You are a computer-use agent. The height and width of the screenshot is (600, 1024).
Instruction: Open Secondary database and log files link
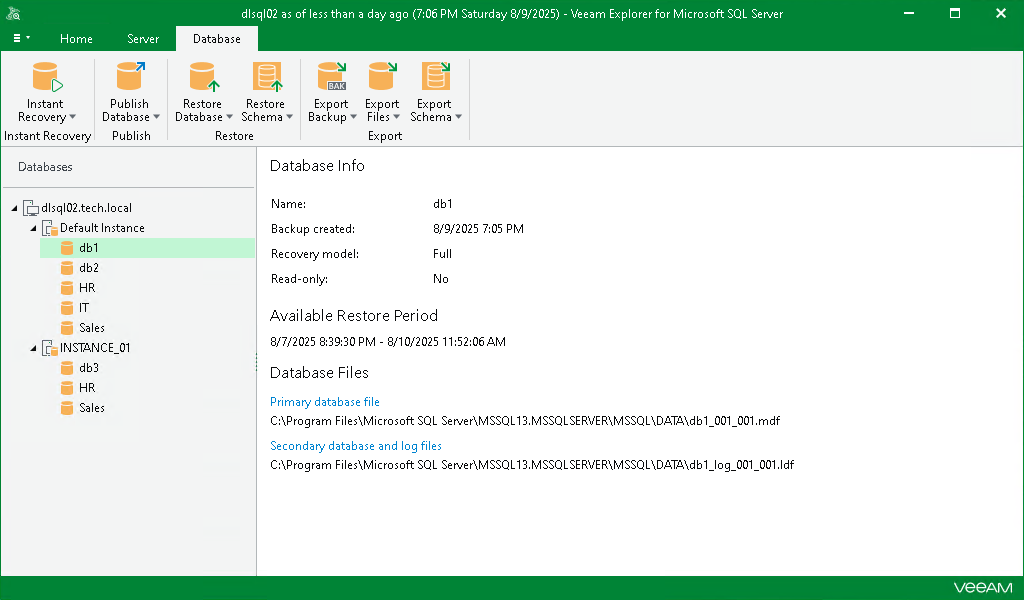point(356,446)
